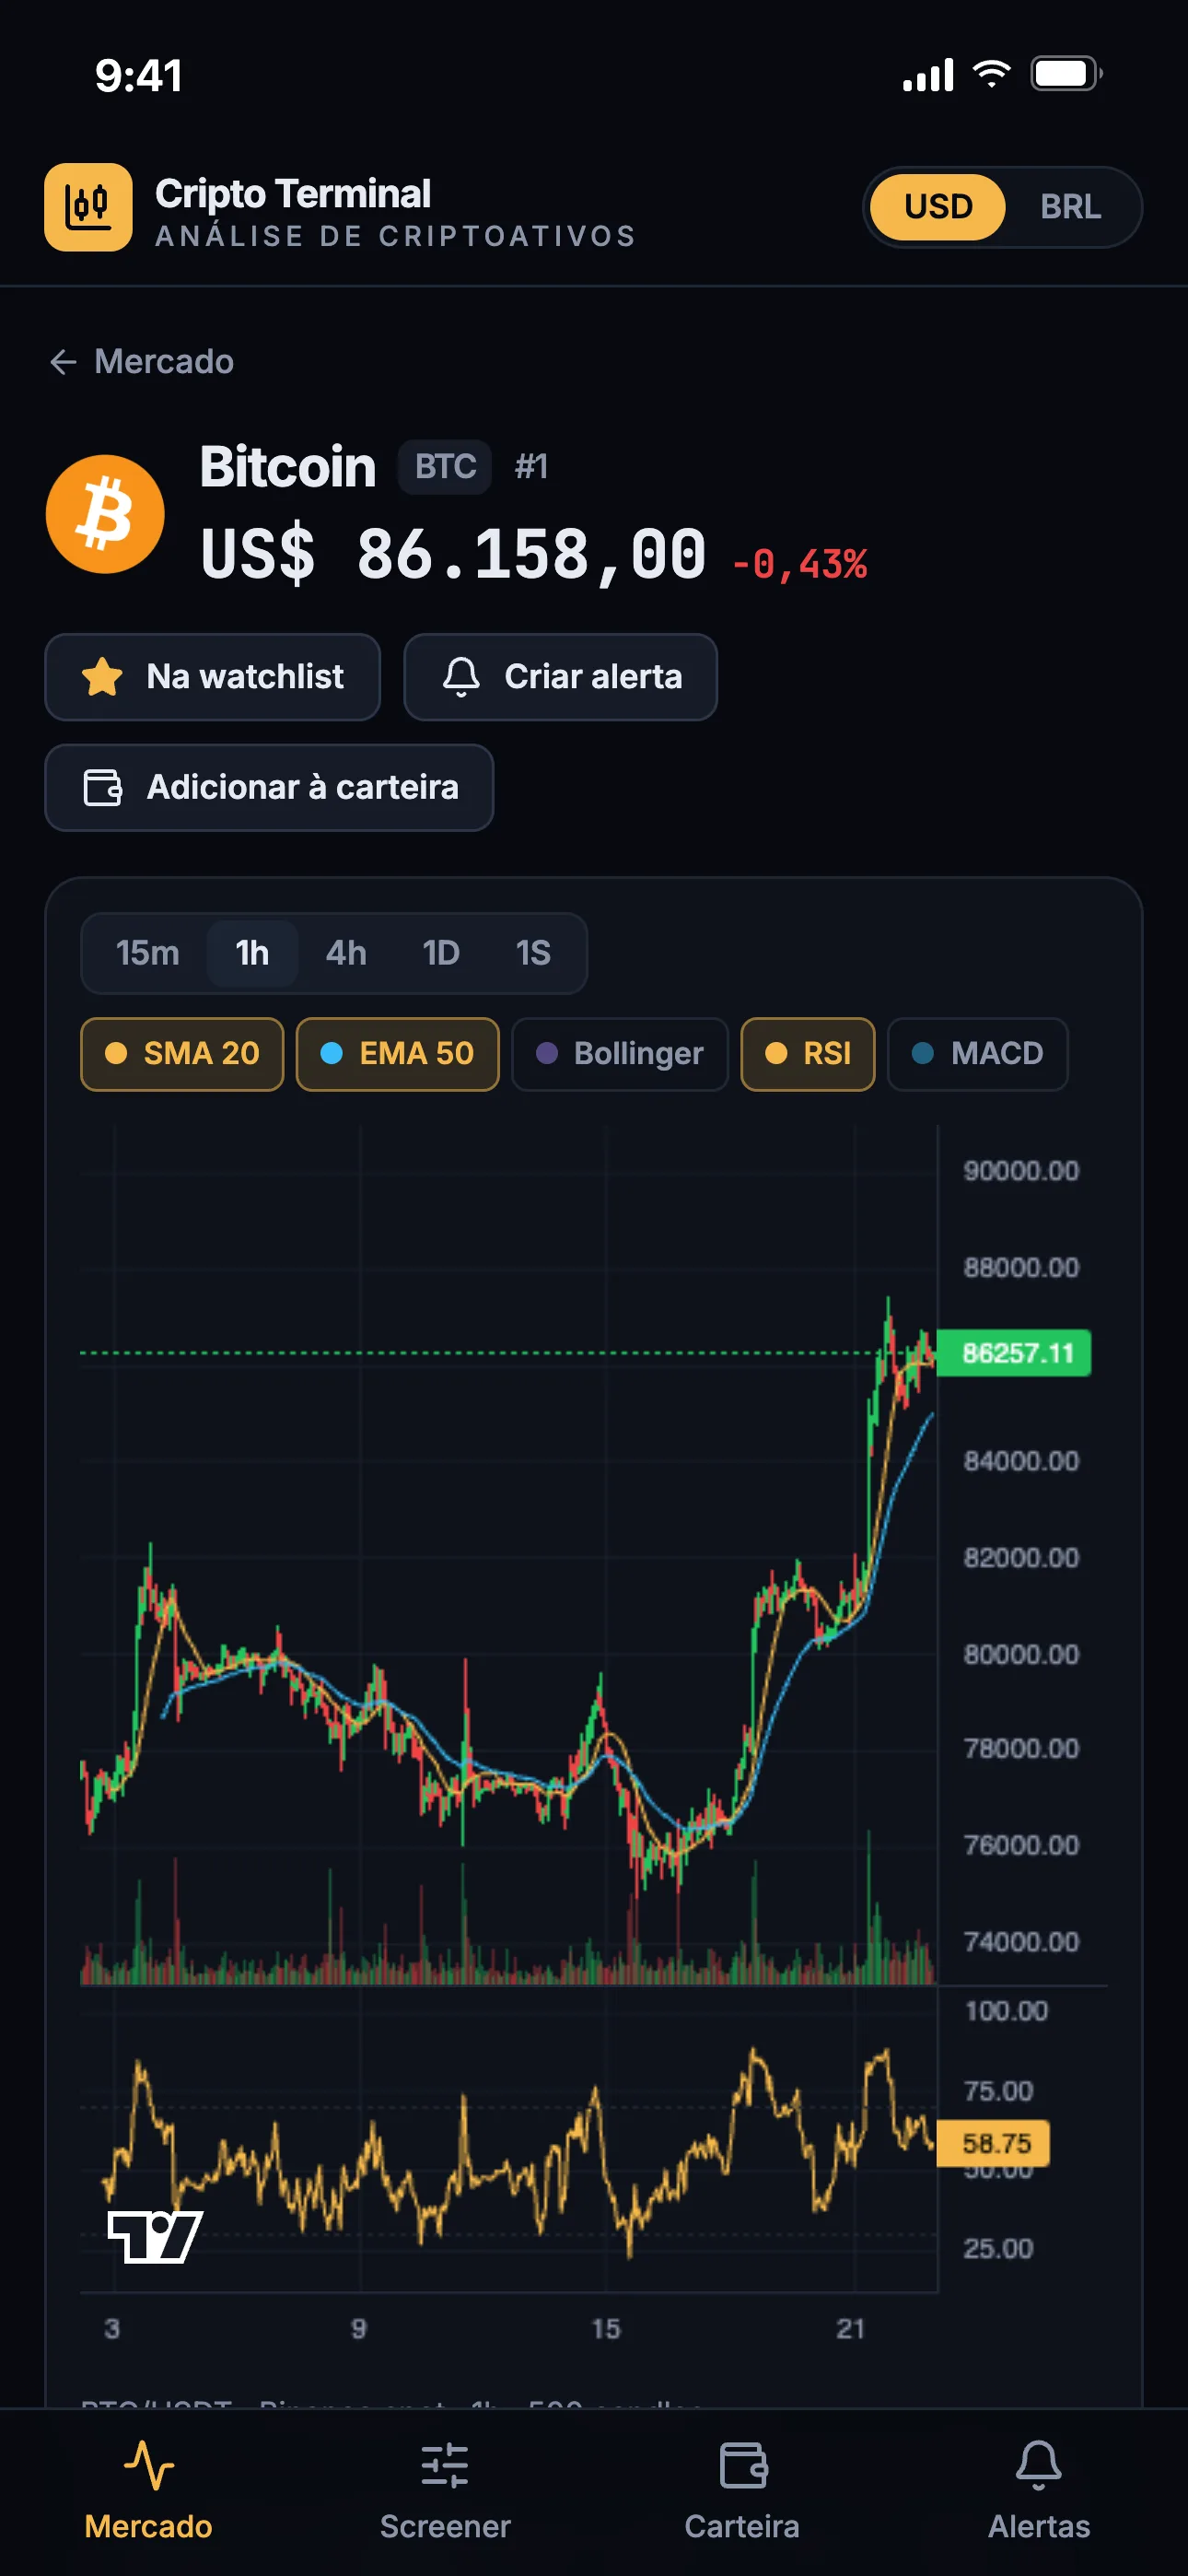This screenshot has width=1188, height=2576.
Task: Enable the MACD indicator
Action: click(x=977, y=1054)
